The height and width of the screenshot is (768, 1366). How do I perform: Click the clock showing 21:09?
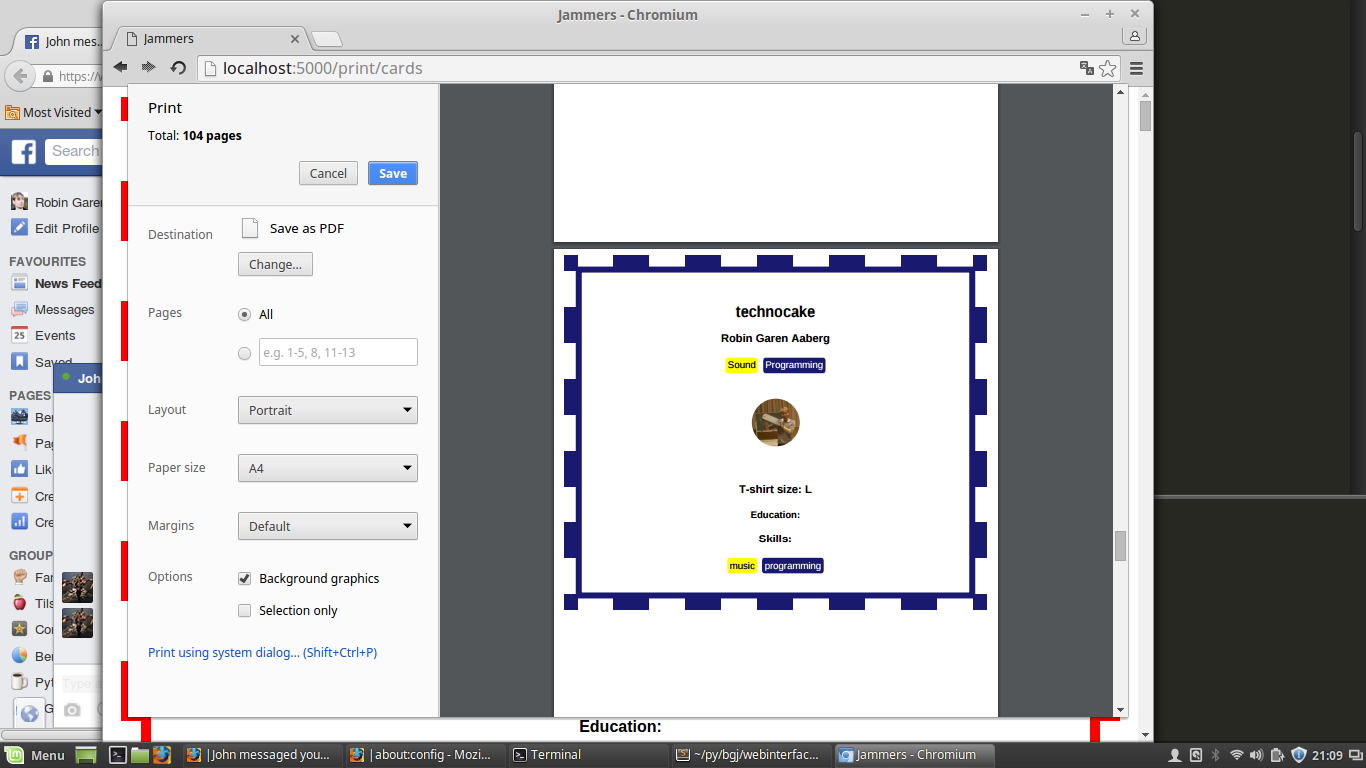(x=1327, y=755)
